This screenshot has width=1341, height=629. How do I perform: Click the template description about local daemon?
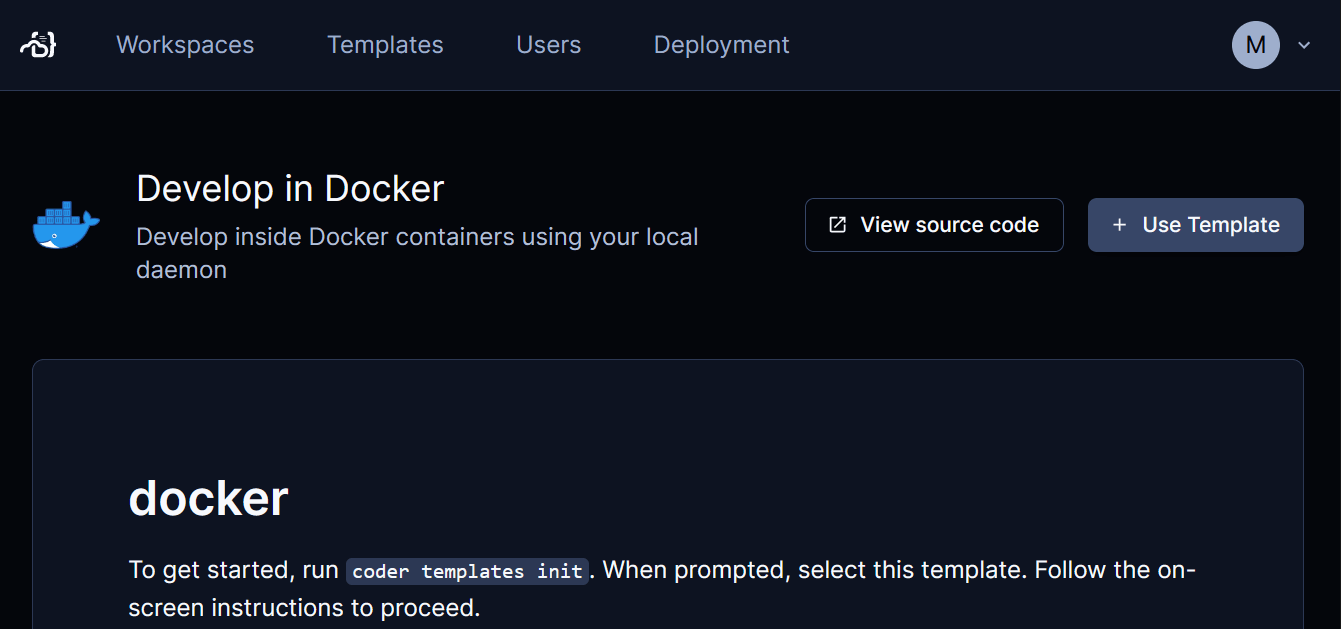coord(417,253)
